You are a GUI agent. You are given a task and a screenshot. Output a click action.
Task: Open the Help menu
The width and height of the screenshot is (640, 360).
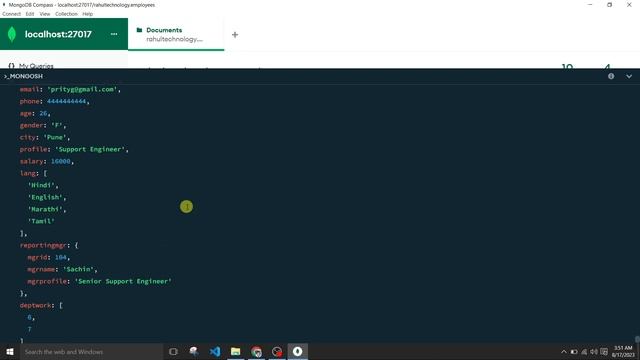tap(87, 14)
